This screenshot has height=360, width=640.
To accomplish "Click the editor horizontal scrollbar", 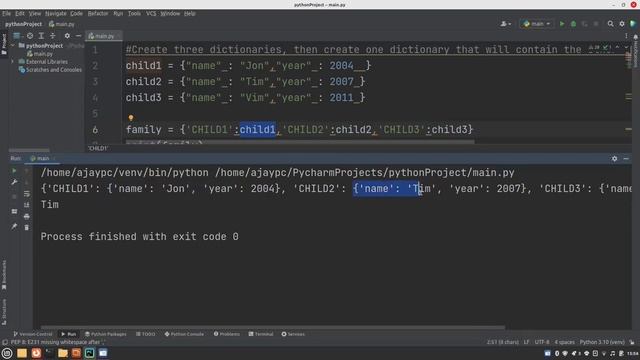I will (x=300, y=142).
